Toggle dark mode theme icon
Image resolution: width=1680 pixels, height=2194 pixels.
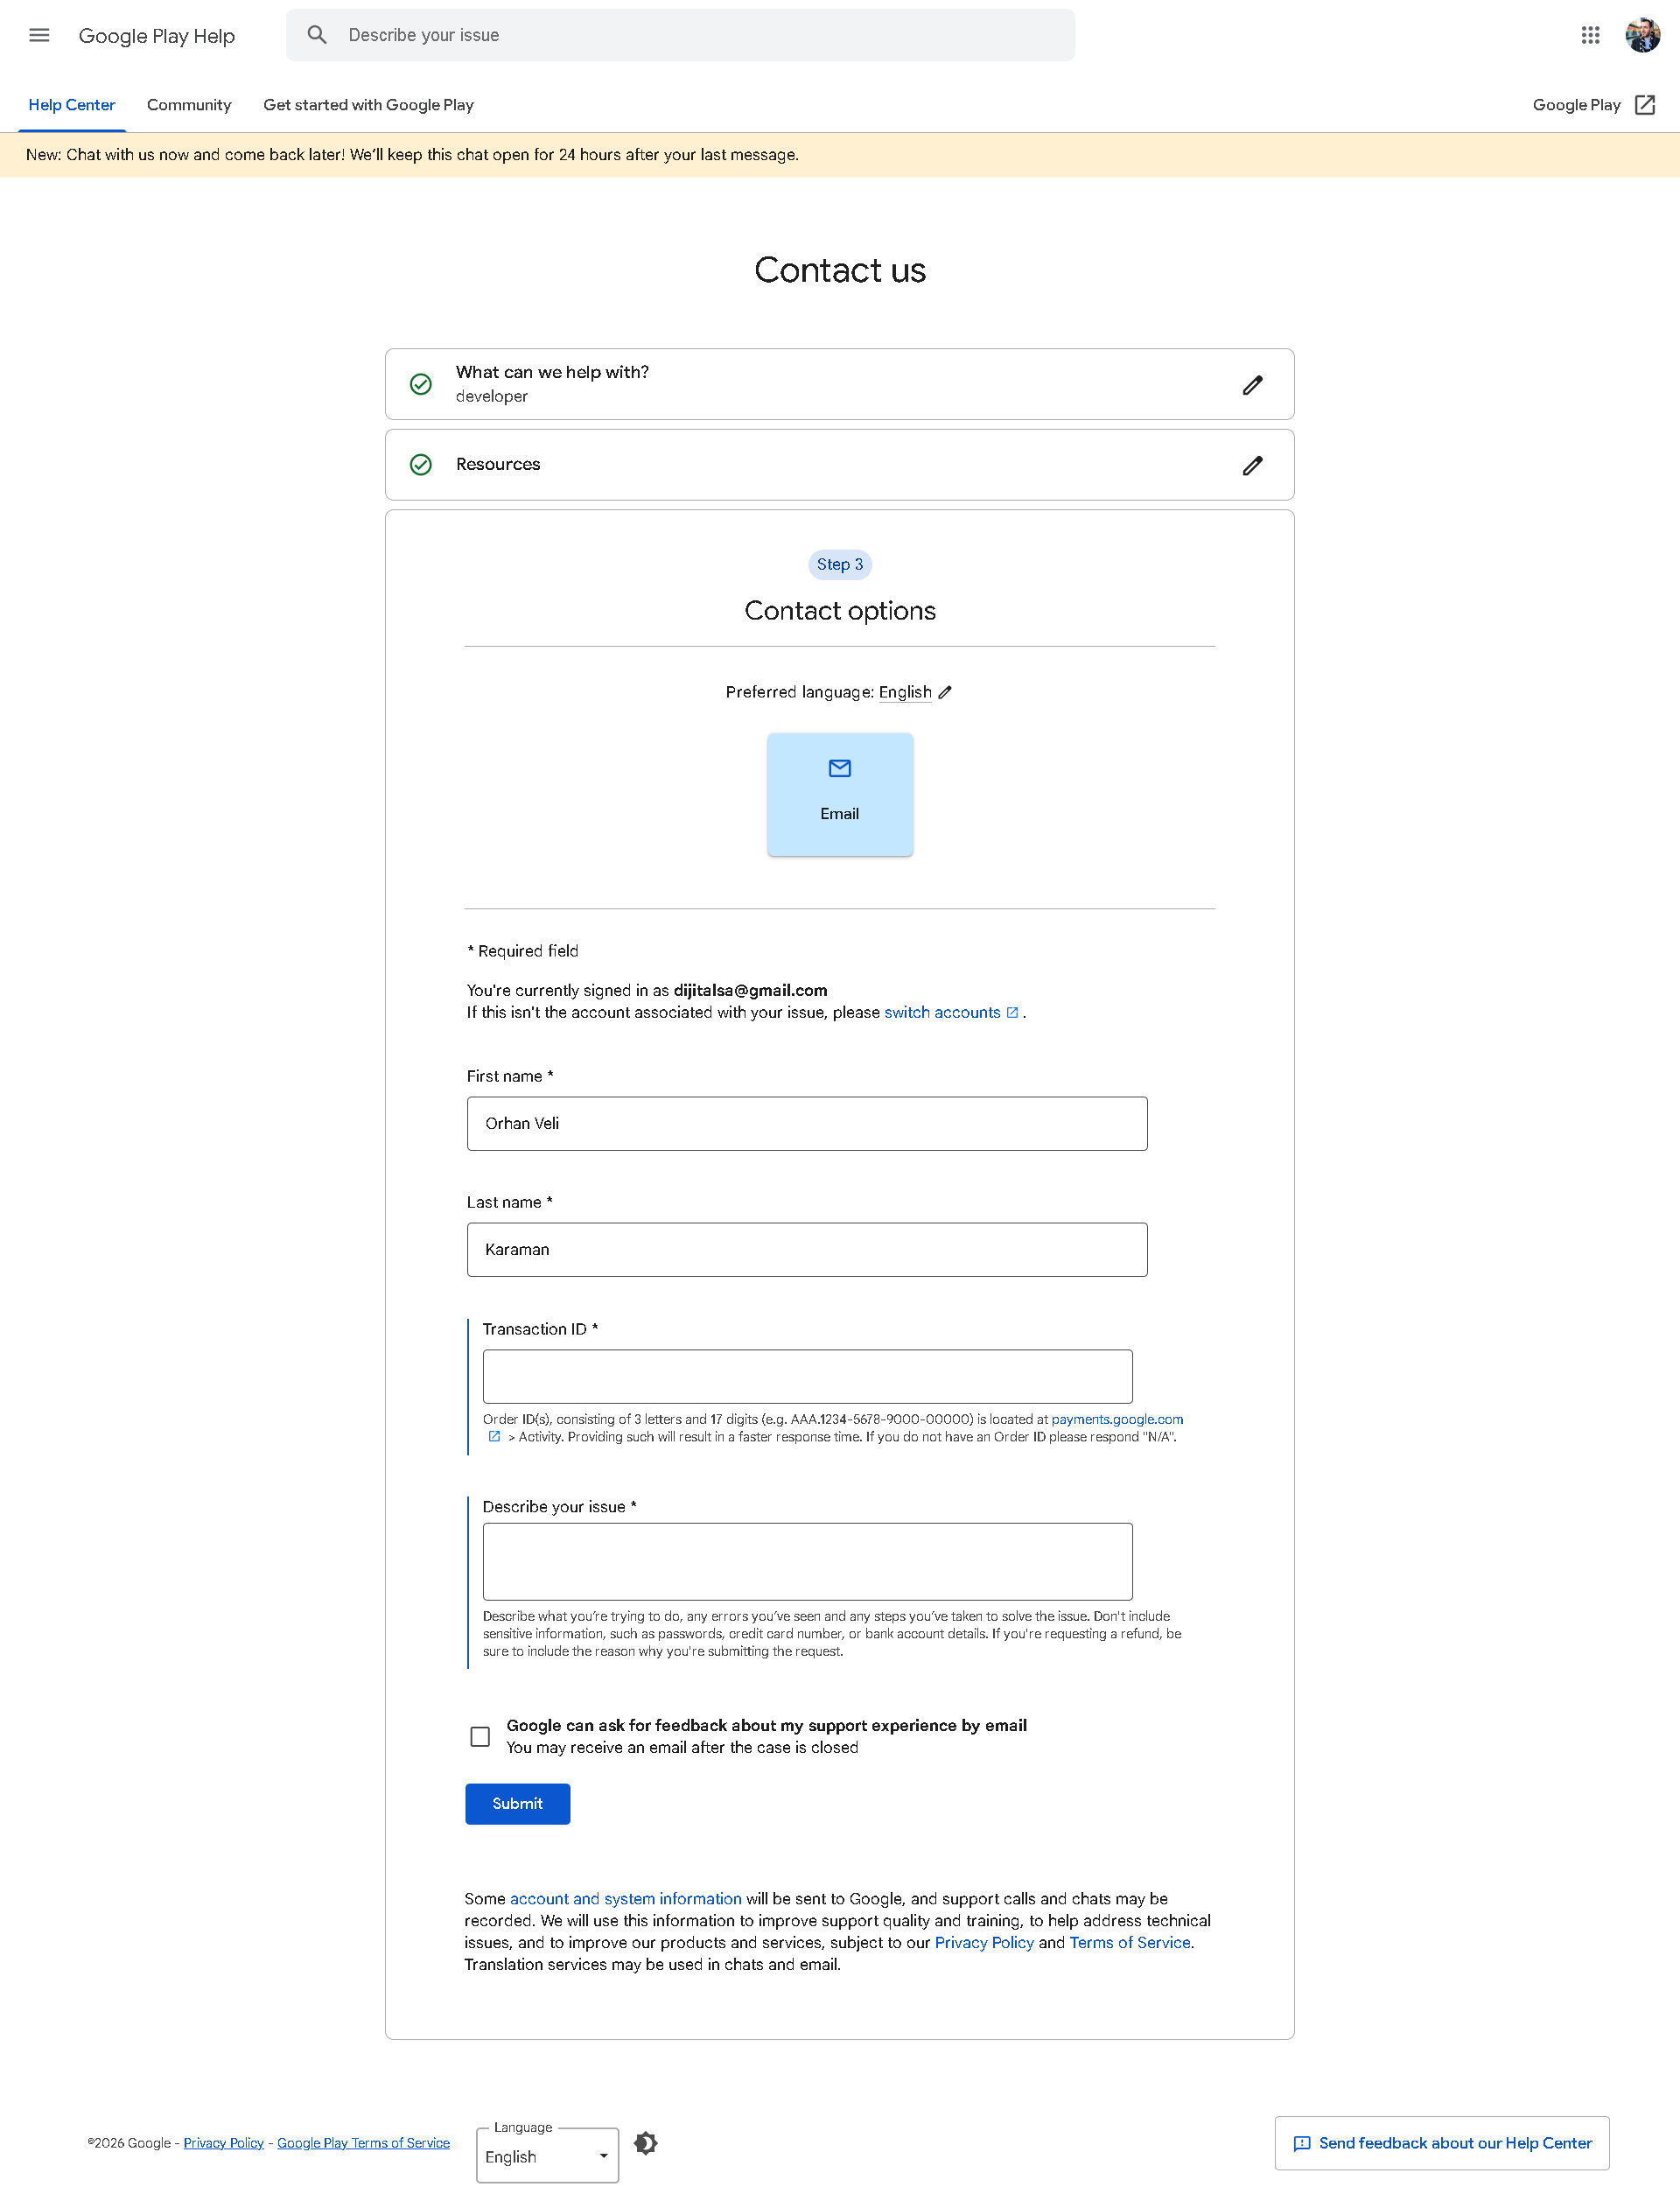pyautogui.click(x=646, y=2142)
